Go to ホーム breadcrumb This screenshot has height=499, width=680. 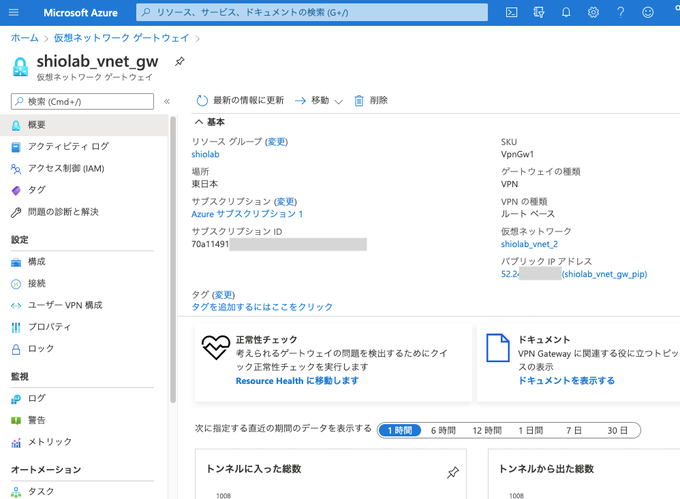click(x=25, y=38)
